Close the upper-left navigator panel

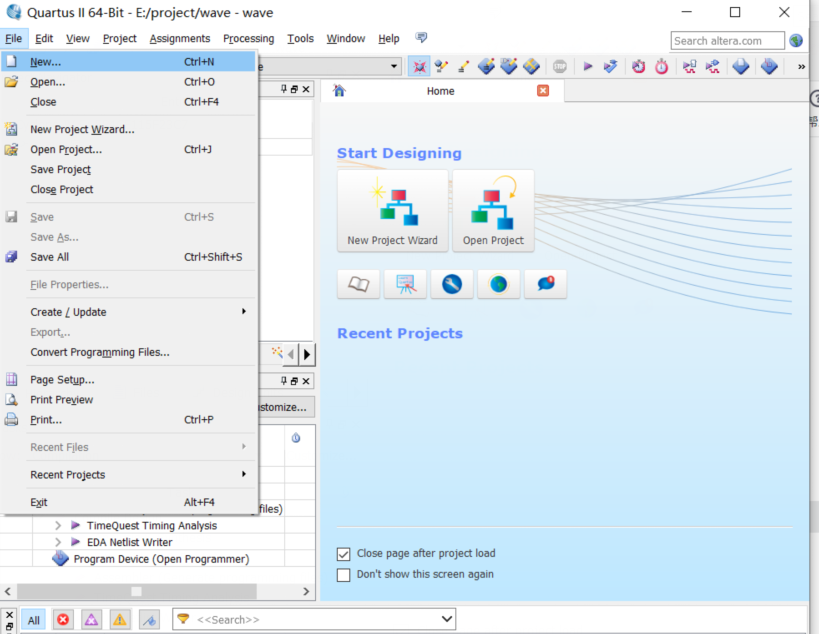pyautogui.click(x=306, y=89)
